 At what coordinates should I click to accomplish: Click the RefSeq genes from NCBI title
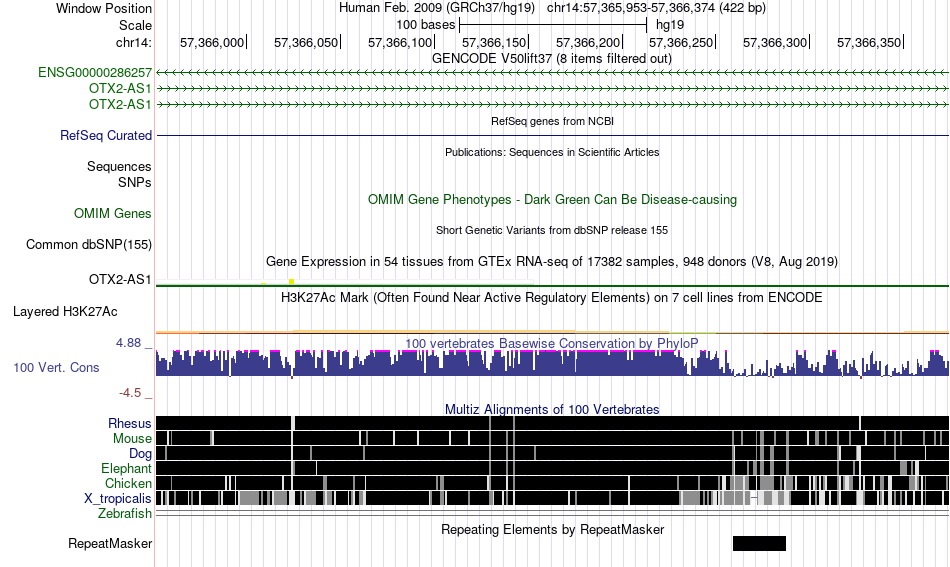tap(553, 121)
